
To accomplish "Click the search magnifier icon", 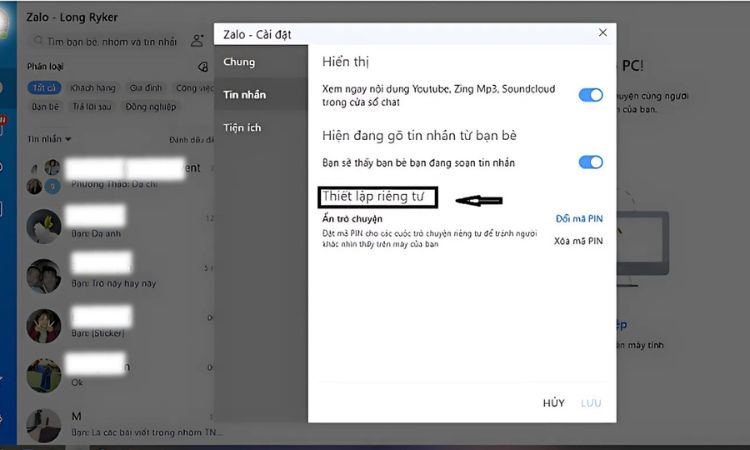I will 38,41.
